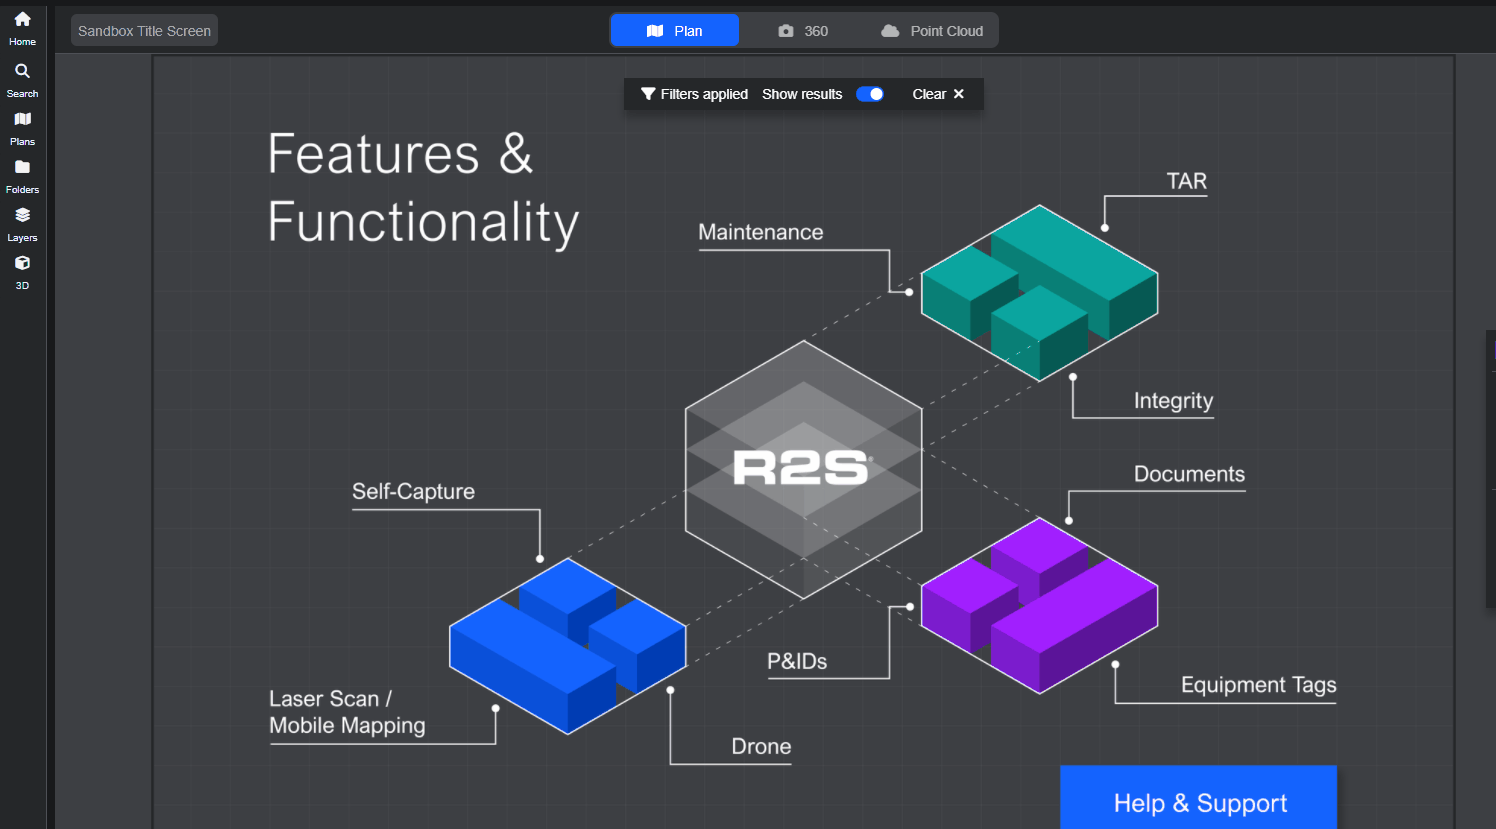Clear the applied filters
Viewport: 1496px width, 829px height.
pos(938,94)
